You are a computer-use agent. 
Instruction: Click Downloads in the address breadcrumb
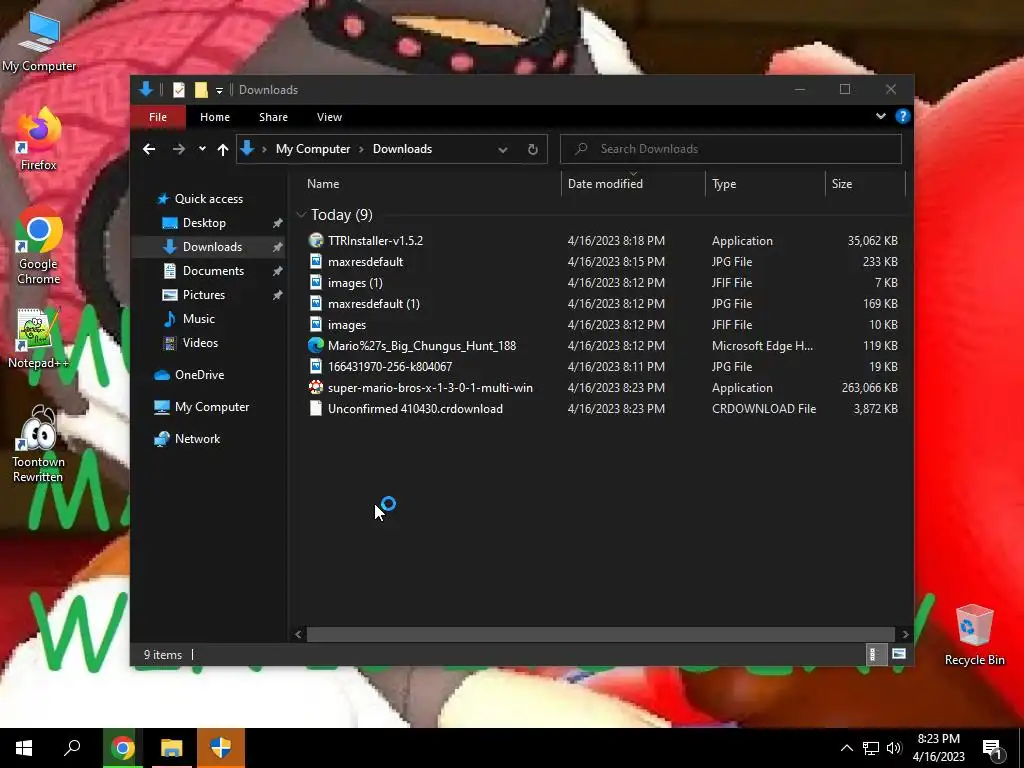pos(402,149)
